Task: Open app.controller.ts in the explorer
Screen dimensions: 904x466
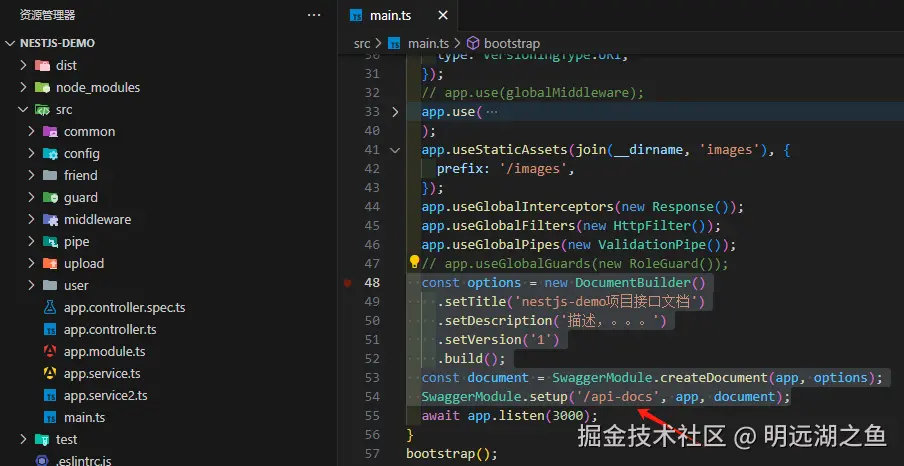Action: (110, 330)
